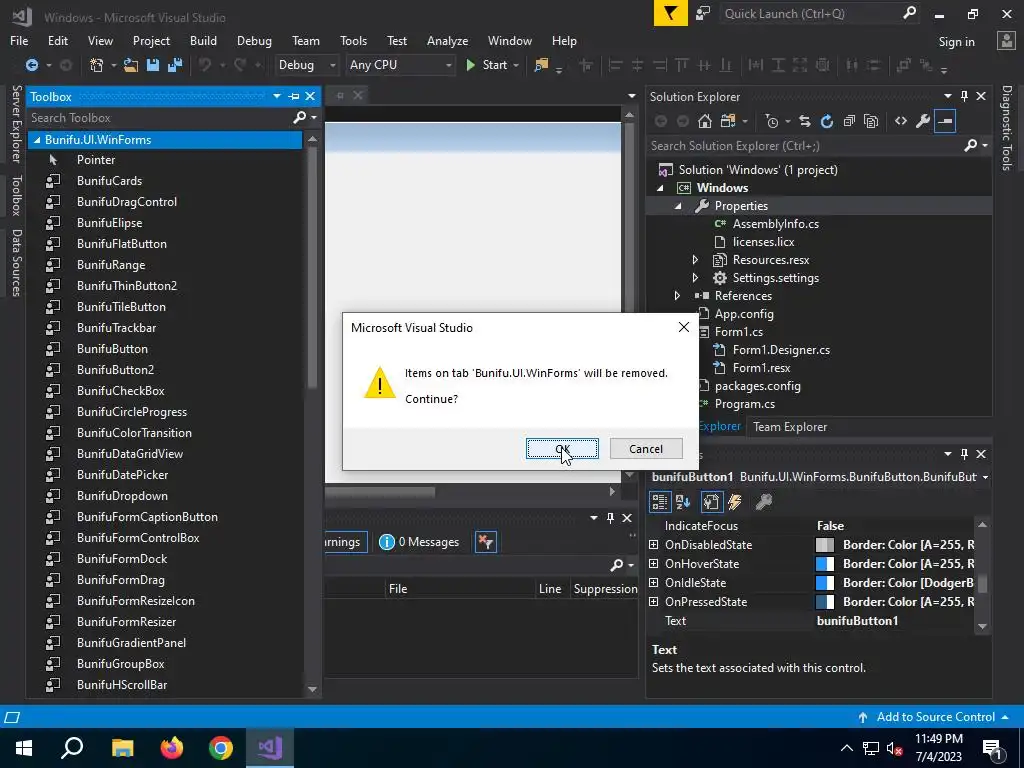Viewport: 1024px width, 768px height.
Task: Click the Refresh icon in Solution Explorer
Action: tap(827, 121)
